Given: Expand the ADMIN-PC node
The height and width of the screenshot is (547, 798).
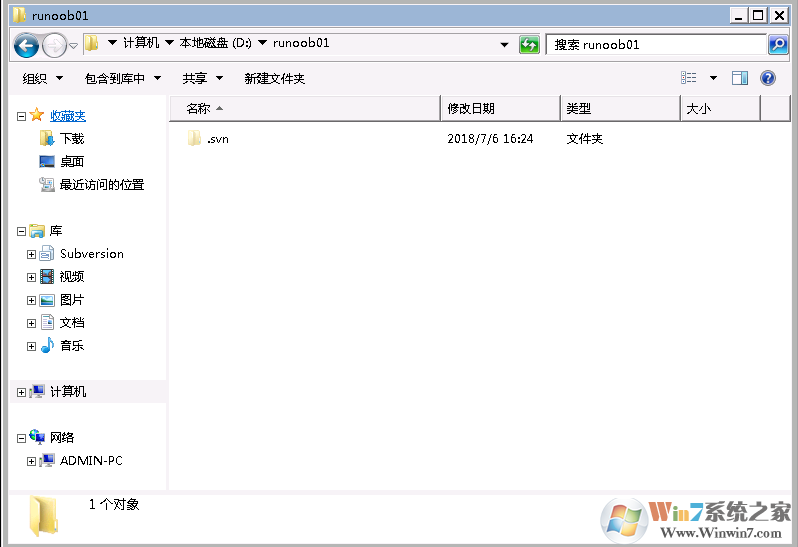Looking at the screenshot, I should (x=31, y=462).
